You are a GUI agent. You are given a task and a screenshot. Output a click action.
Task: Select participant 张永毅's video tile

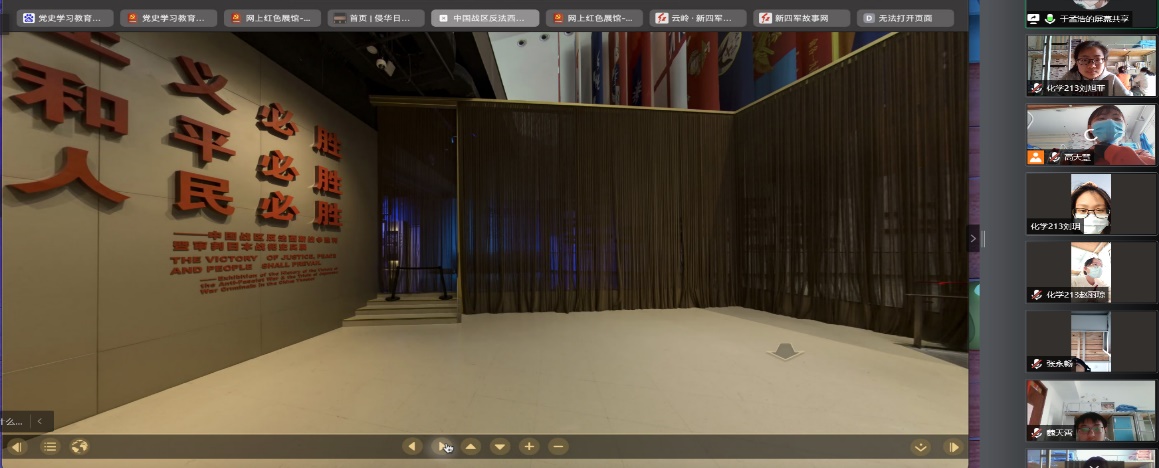(x=1090, y=342)
